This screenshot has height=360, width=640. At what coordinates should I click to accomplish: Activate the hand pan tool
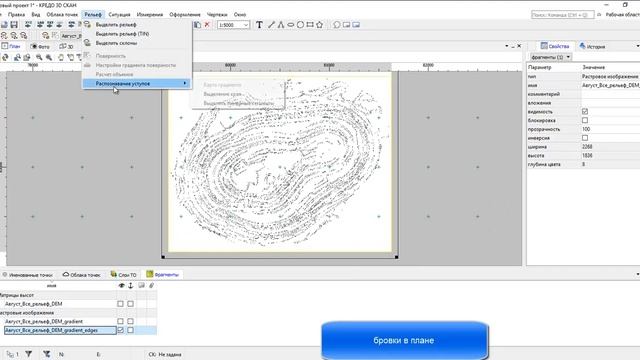61,58
